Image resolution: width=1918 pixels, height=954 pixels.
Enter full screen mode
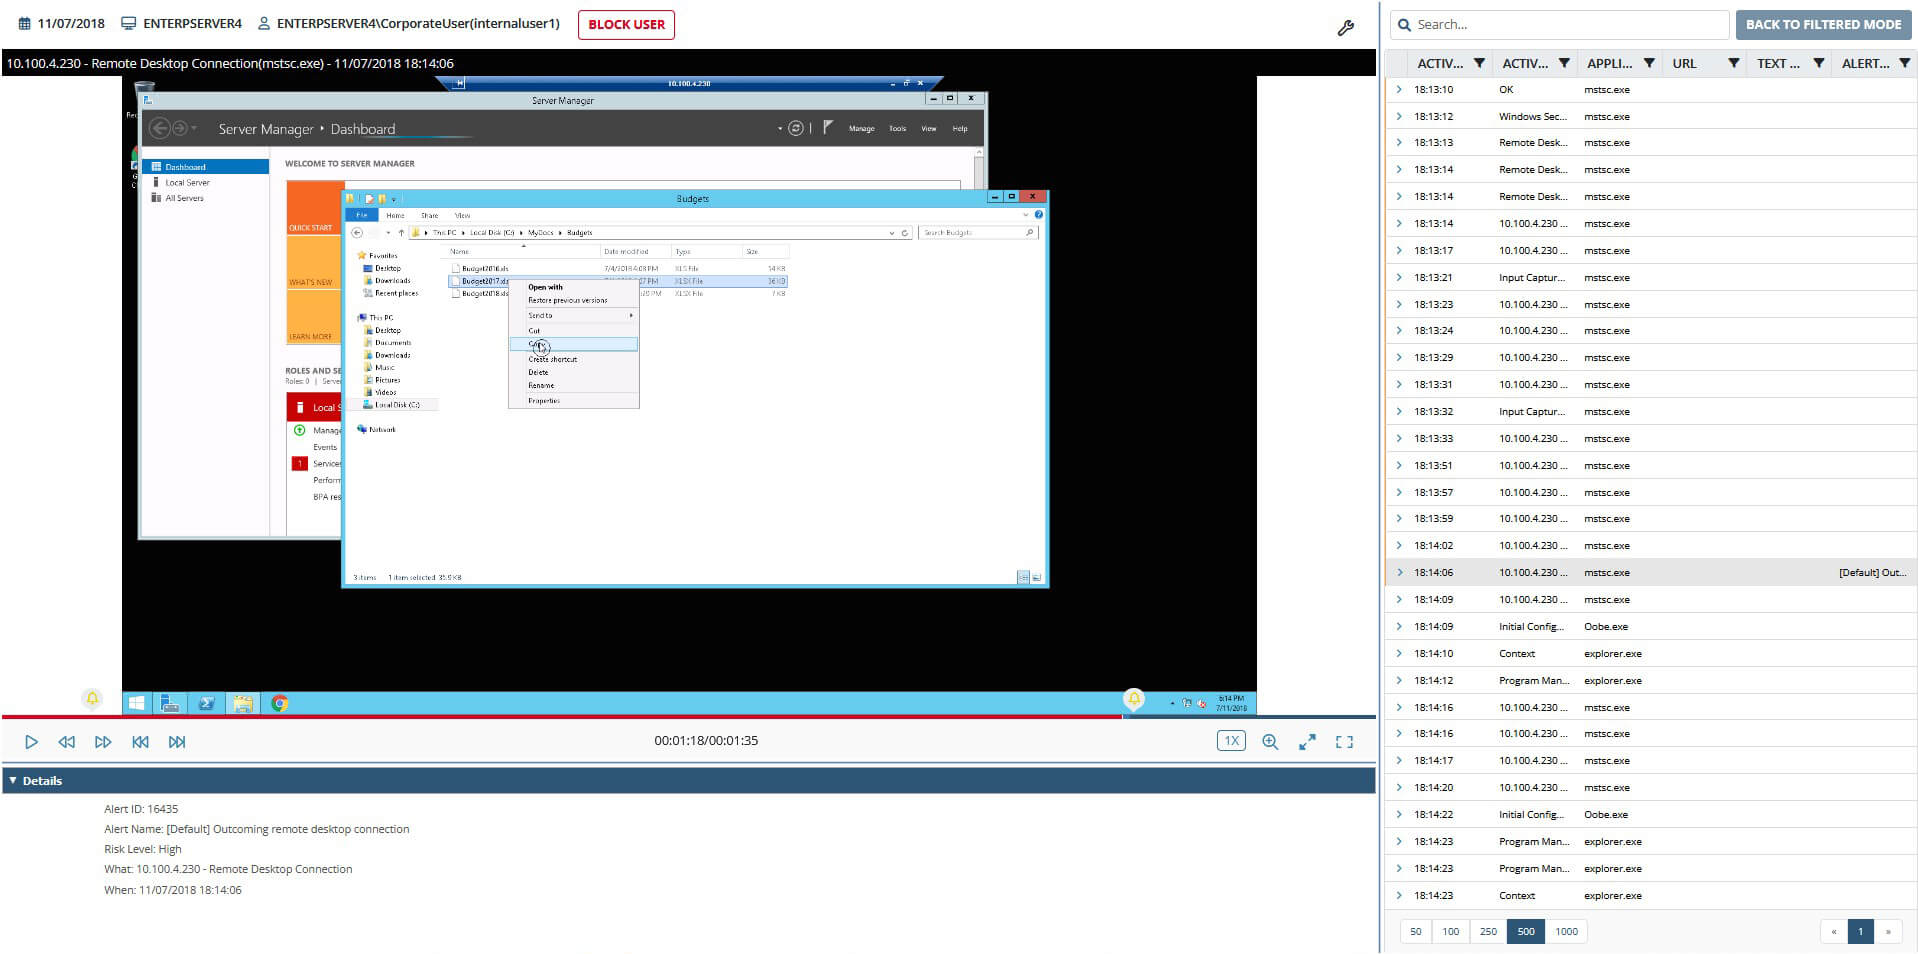1344,742
